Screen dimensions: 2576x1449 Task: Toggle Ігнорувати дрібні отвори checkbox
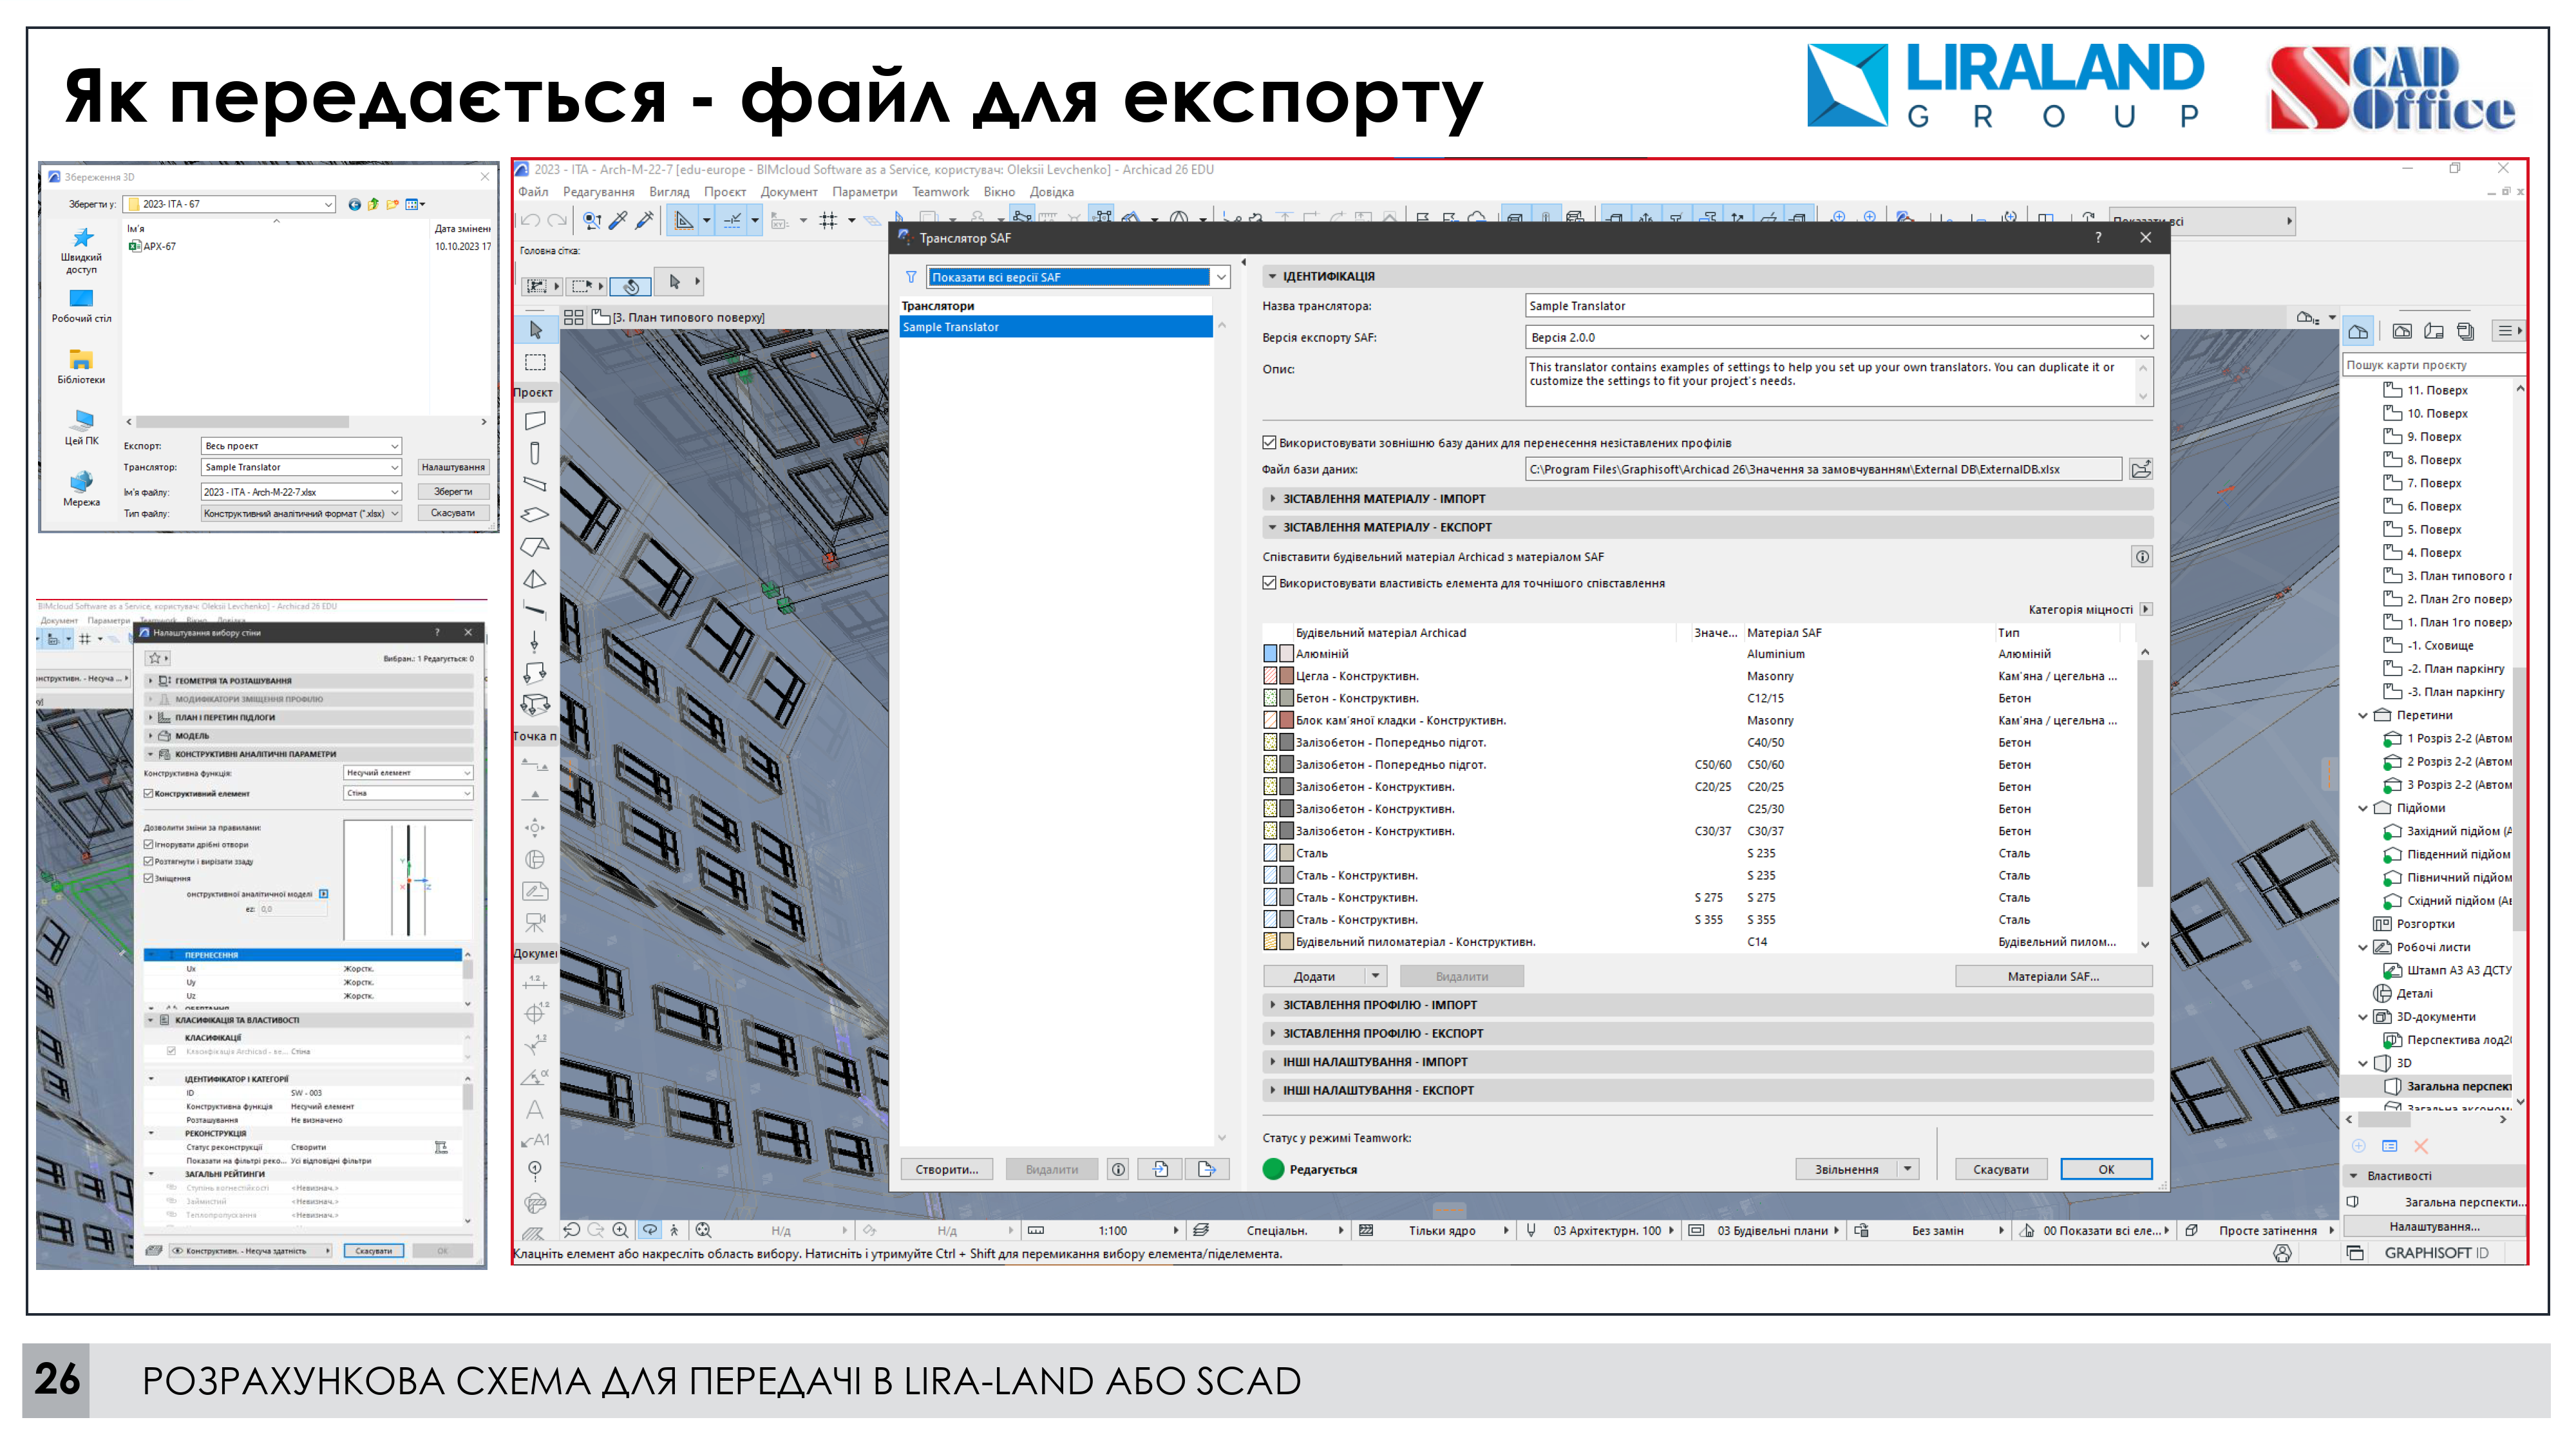click(x=149, y=844)
